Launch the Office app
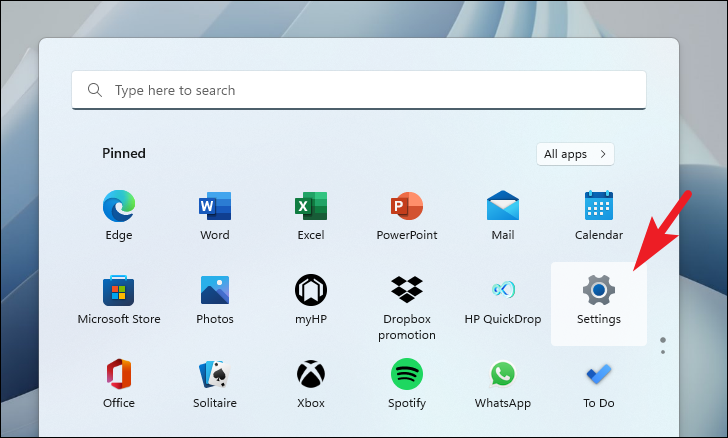Screen dimensions: 728x438 [x=119, y=383]
